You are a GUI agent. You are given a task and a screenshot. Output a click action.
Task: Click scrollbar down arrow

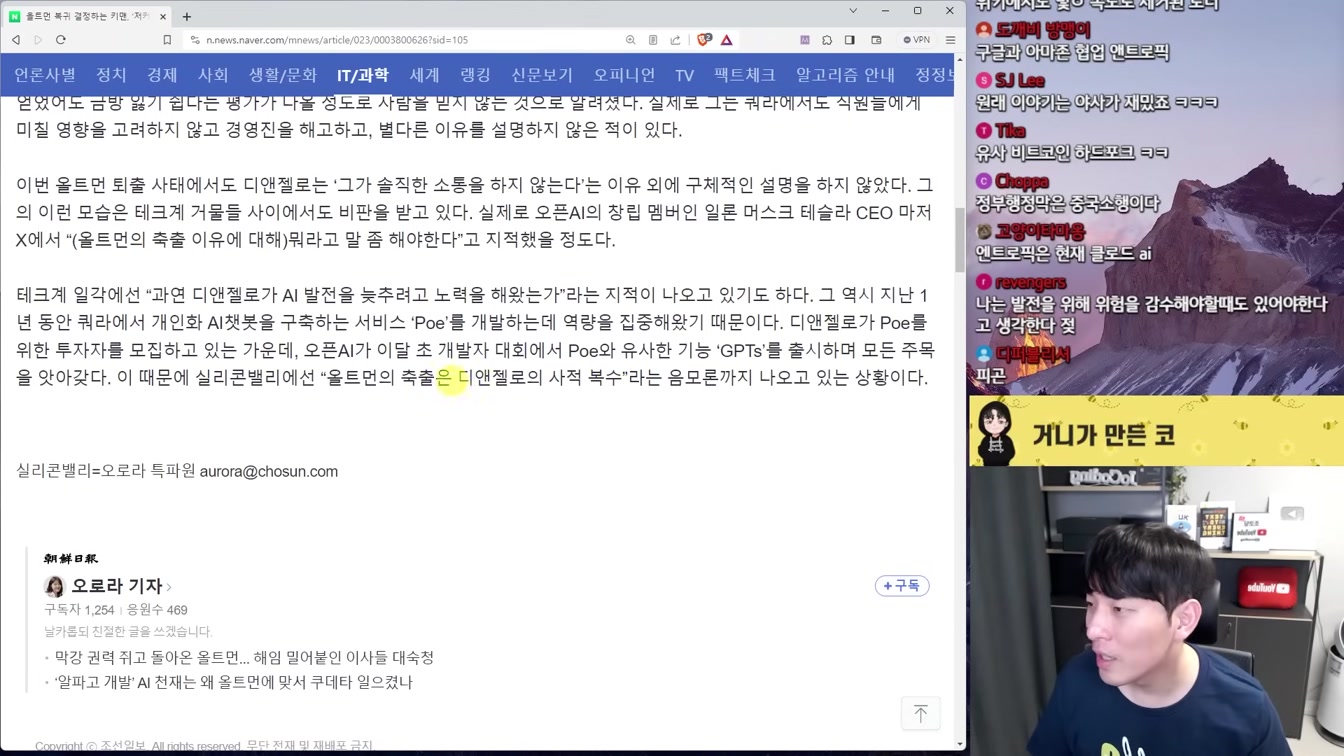point(960,745)
